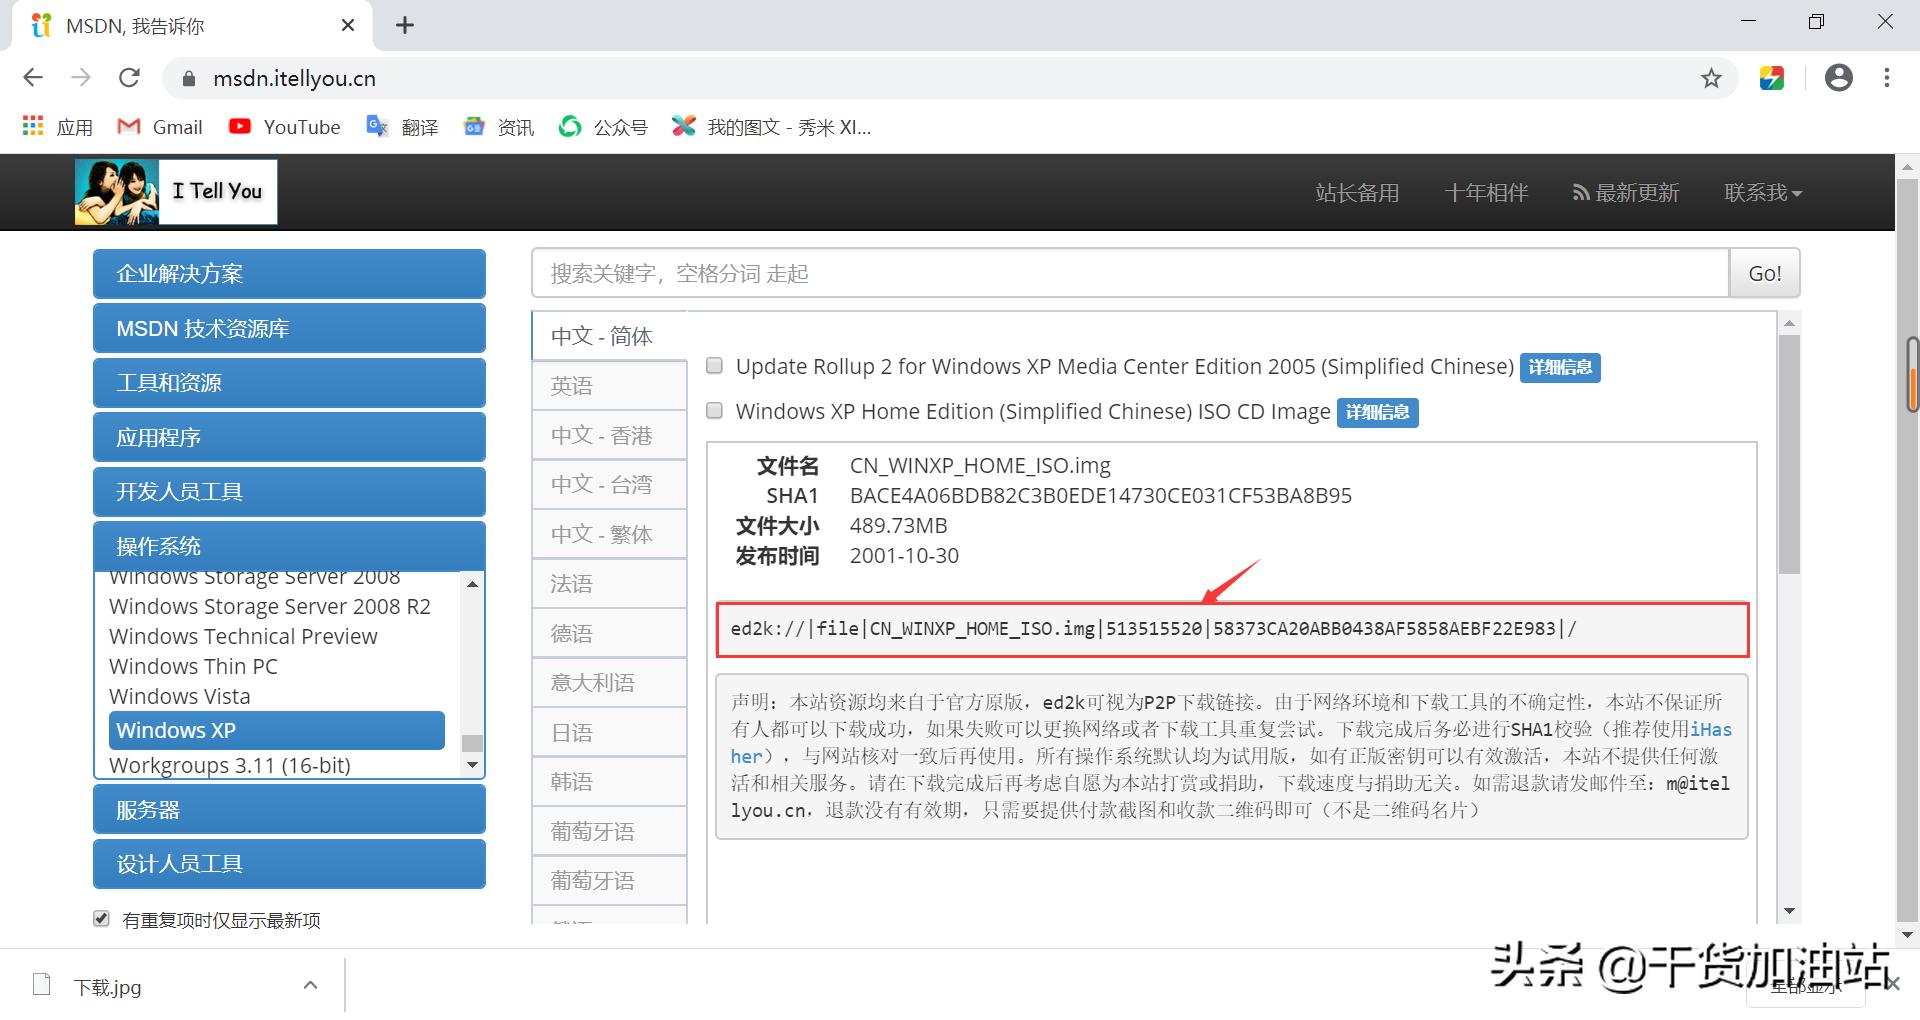Check the Update Rollup 2 checkbox

coord(714,366)
